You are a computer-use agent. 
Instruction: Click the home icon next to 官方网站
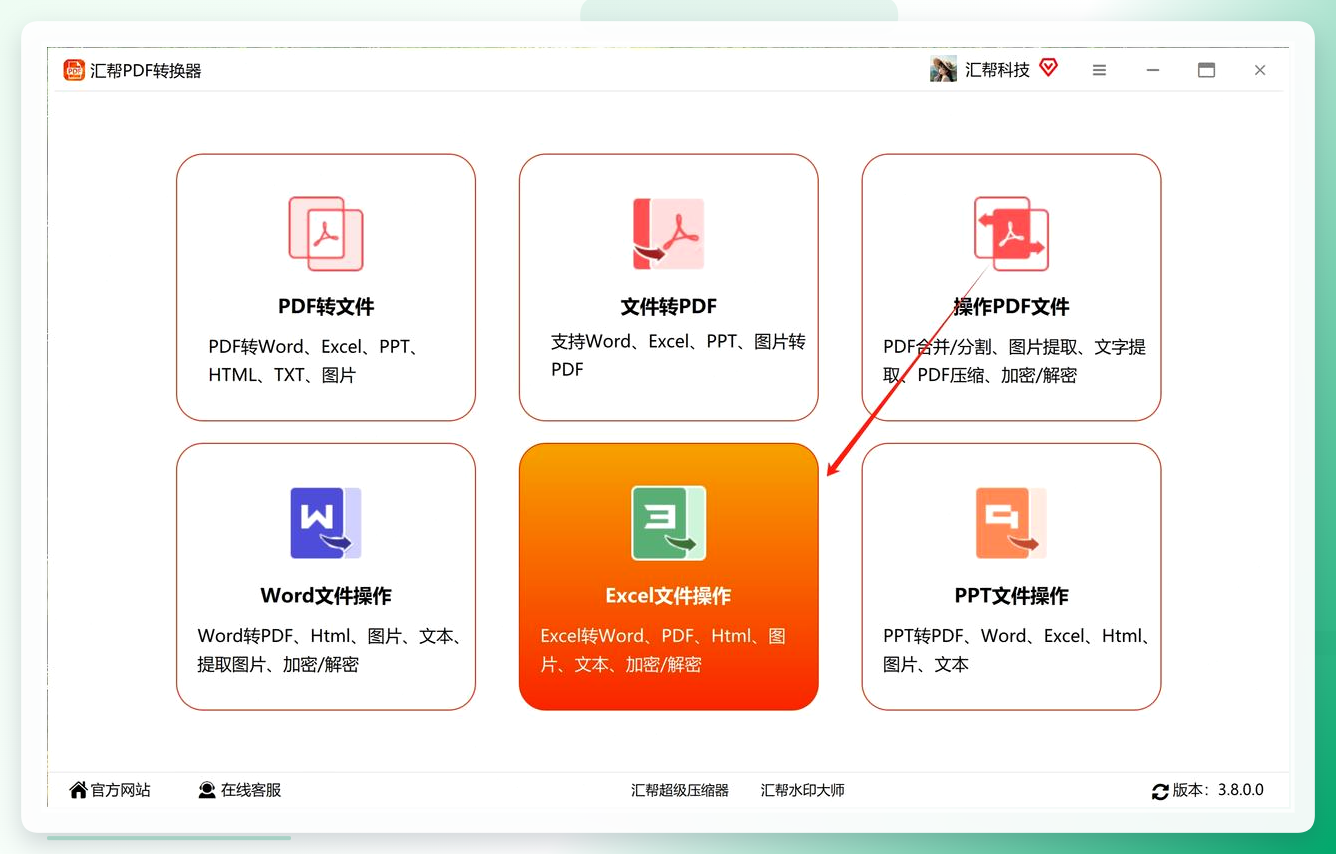click(78, 790)
